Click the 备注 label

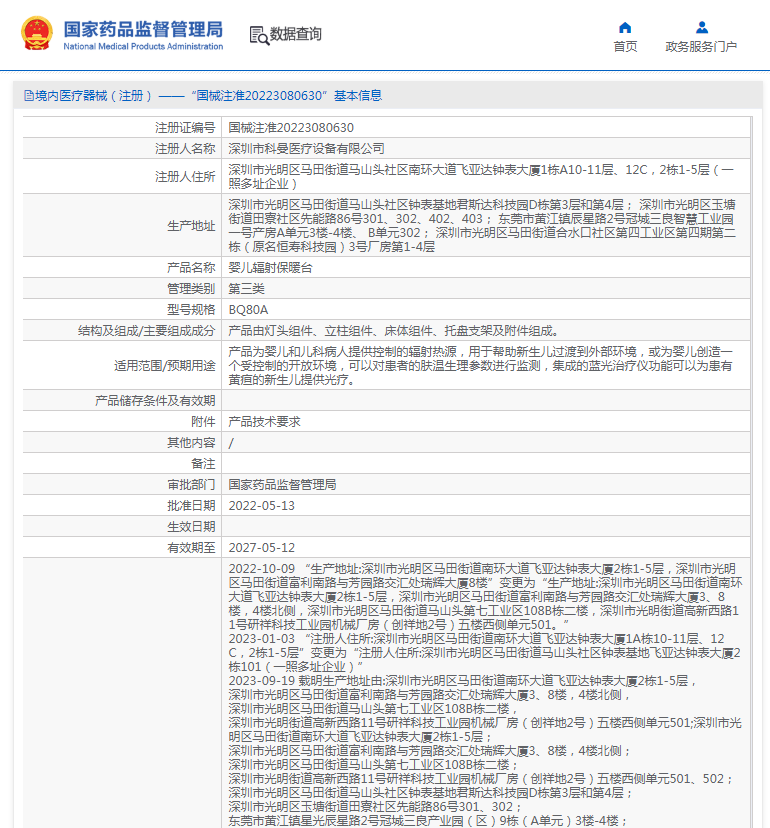[203, 464]
